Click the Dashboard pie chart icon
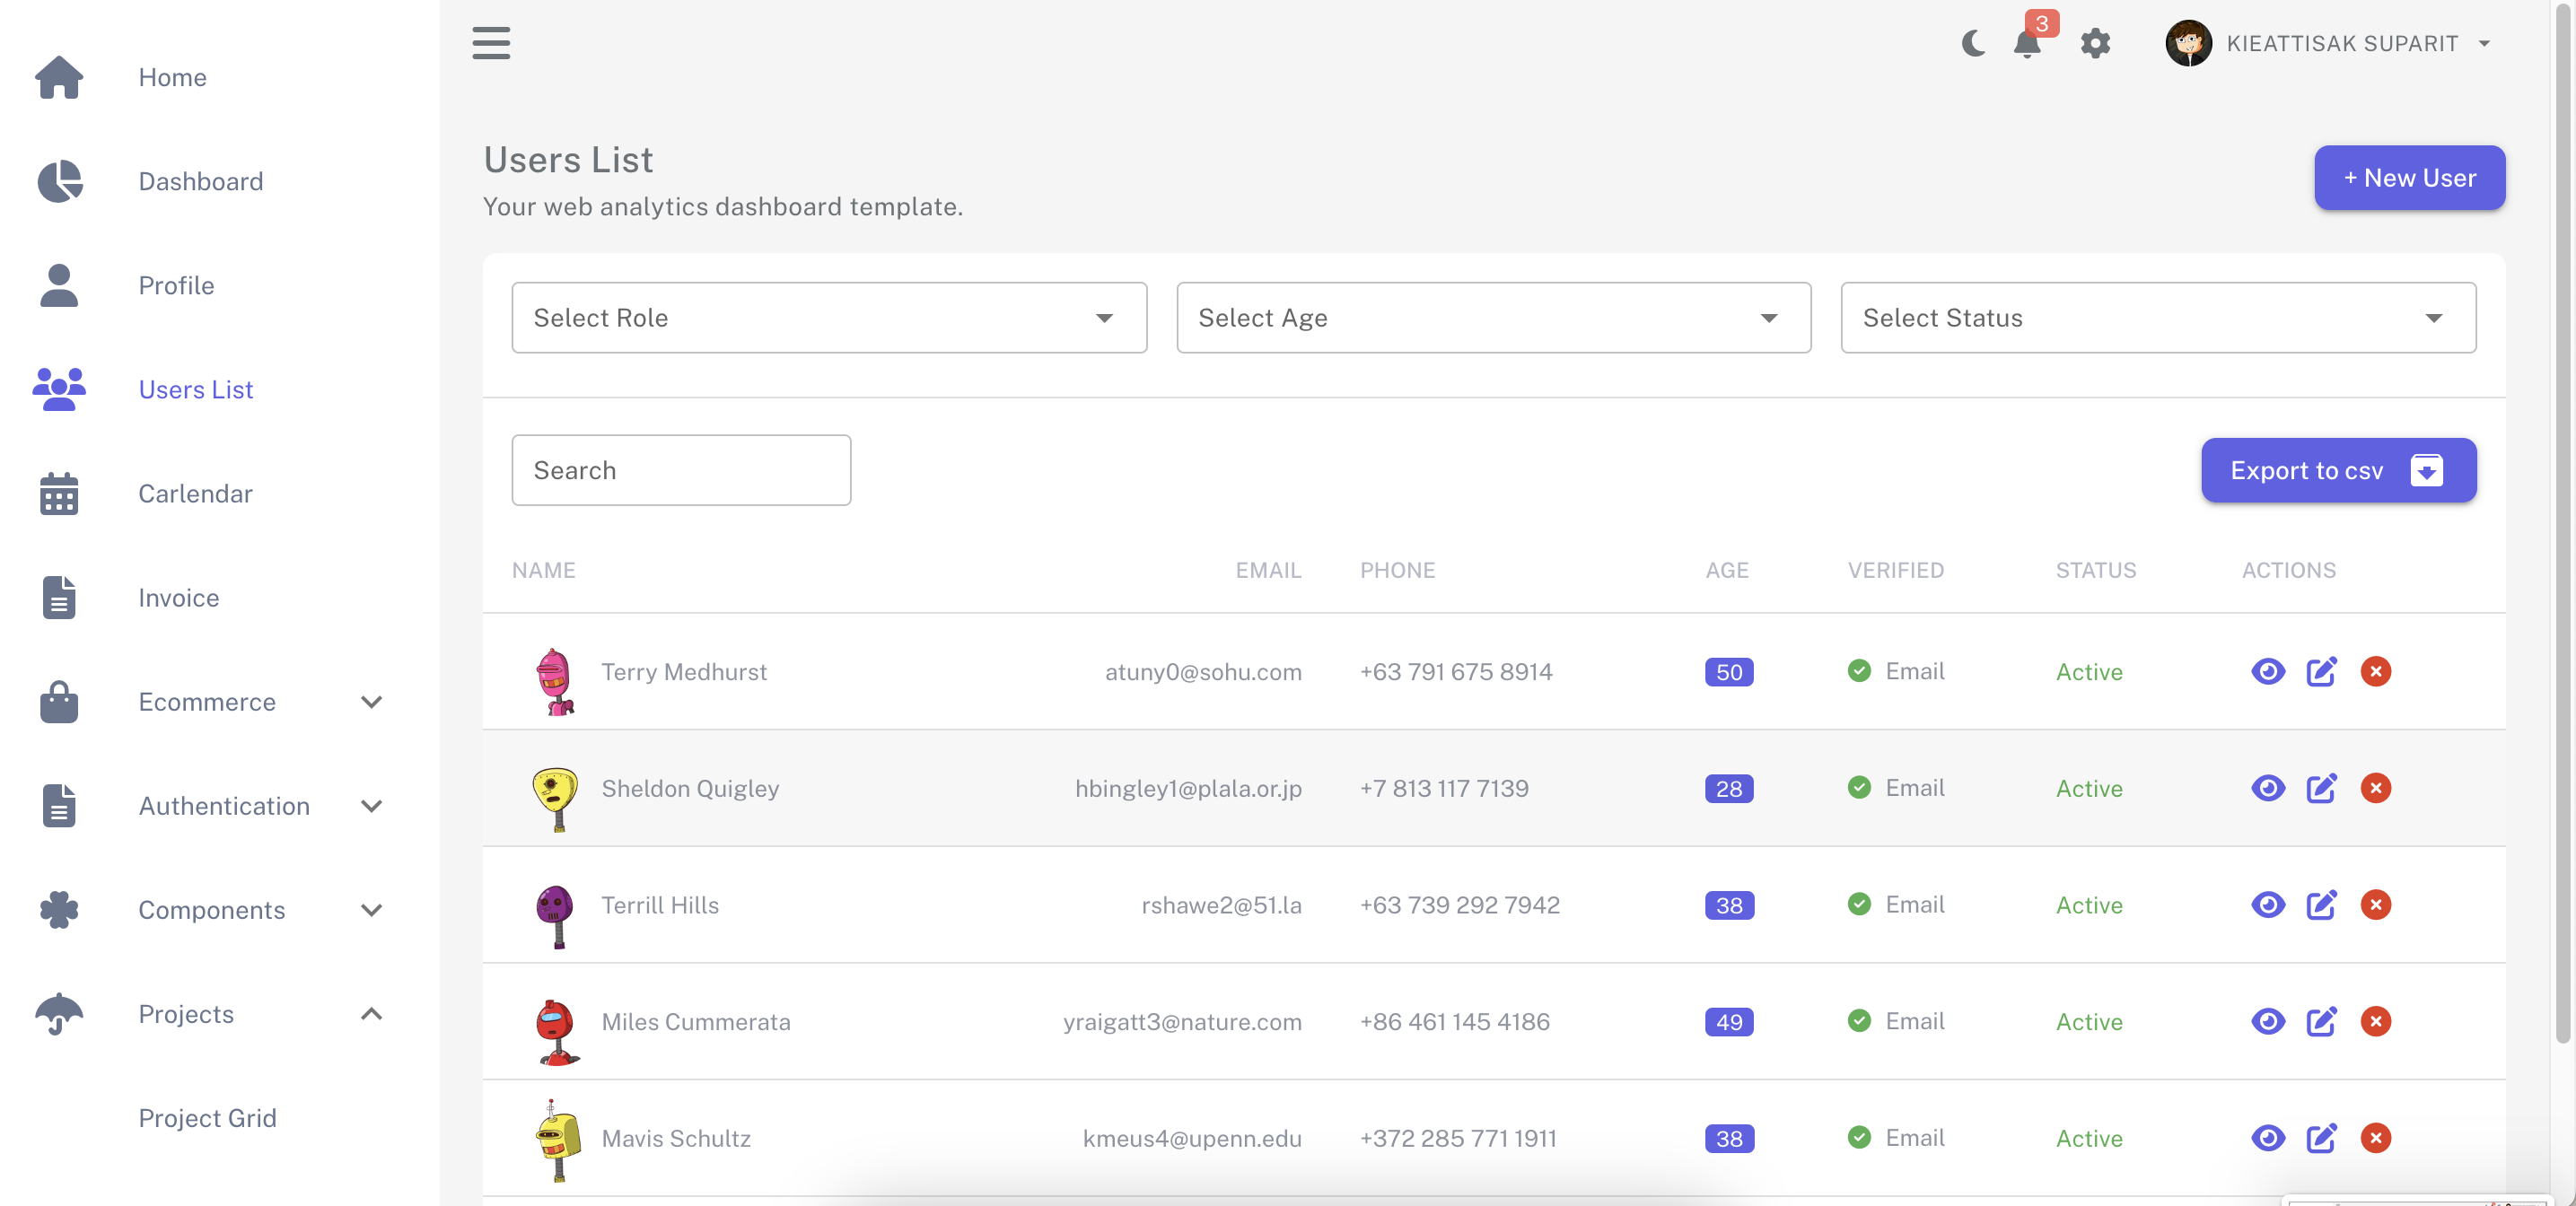The image size is (2576, 1206). [59, 181]
